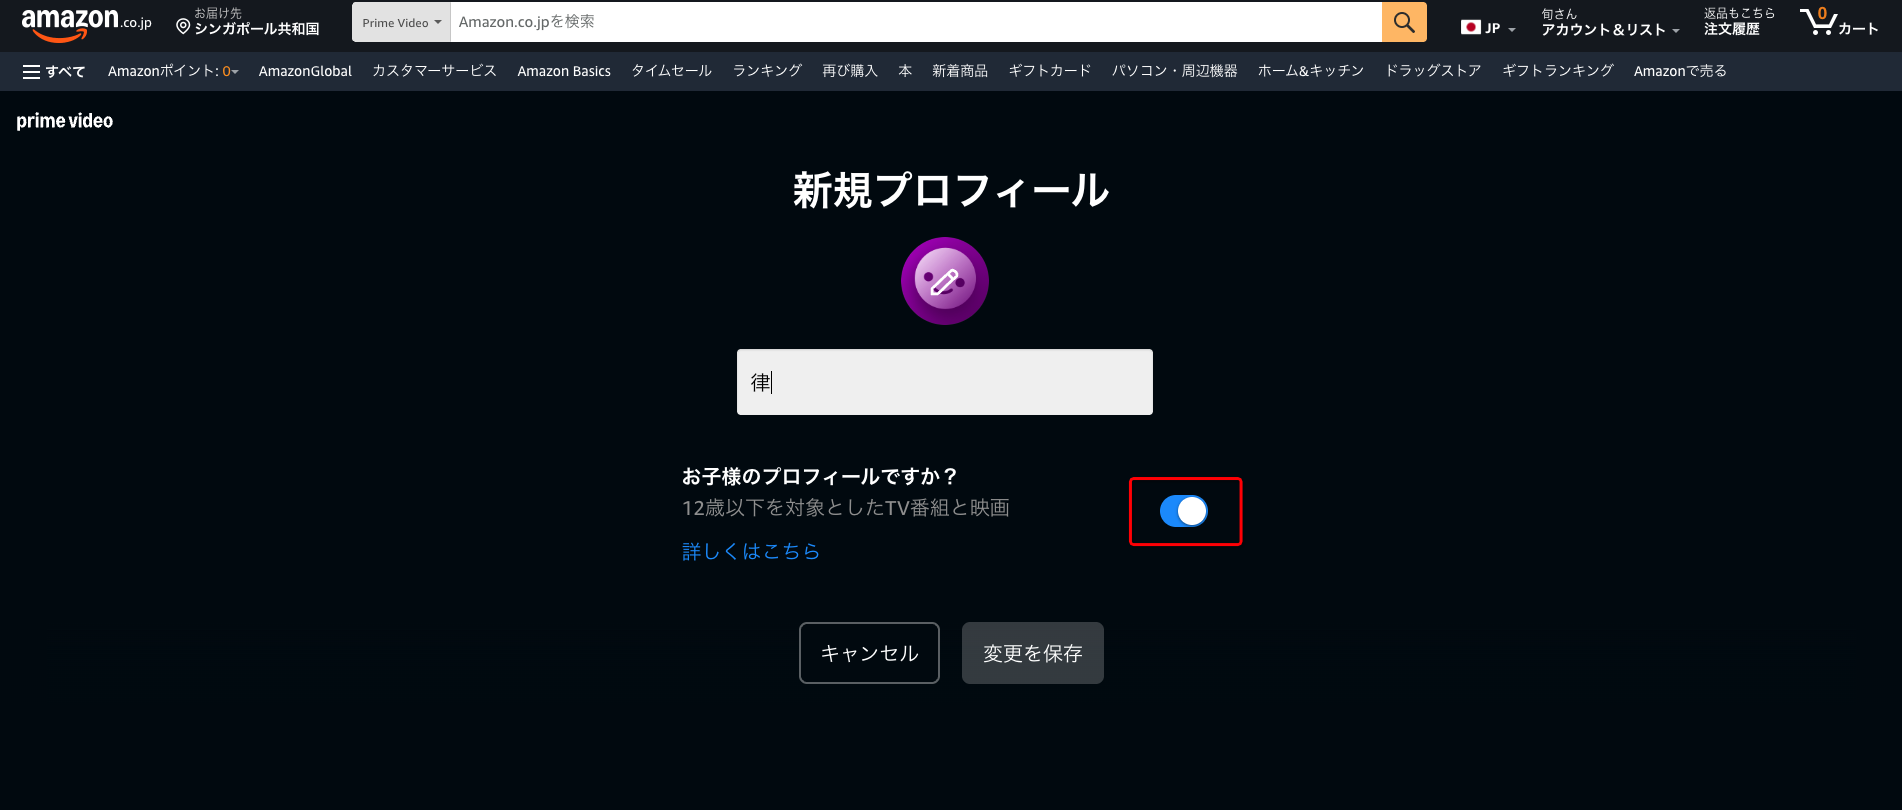Open the Prime Video search category dropdown
The height and width of the screenshot is (810, 1902).
click(401, 22)
